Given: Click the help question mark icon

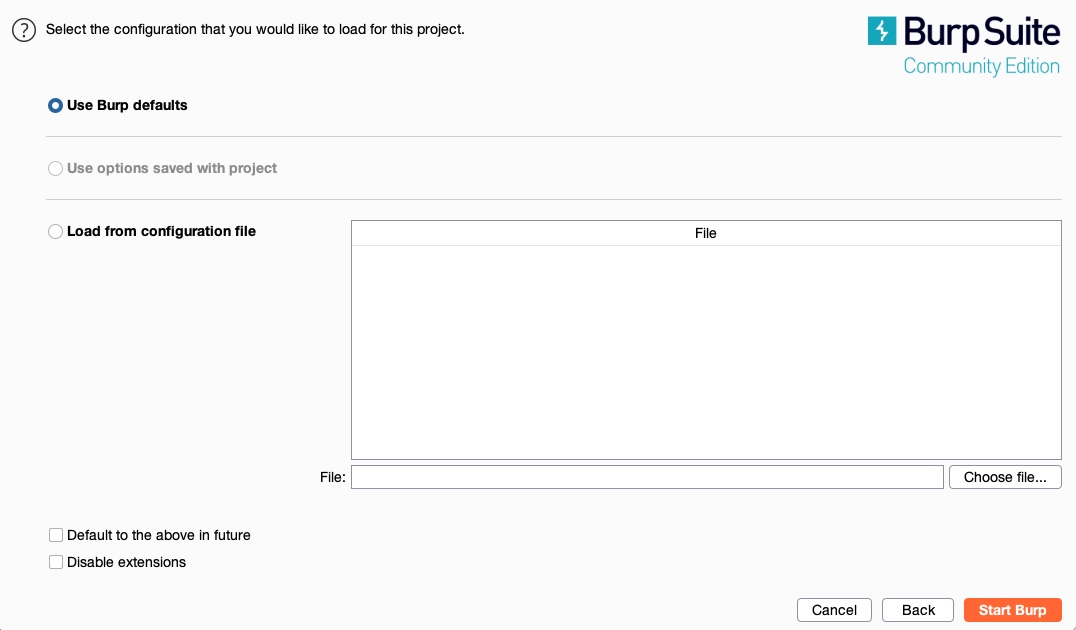Looking at the screenshot, I should [x=23, y=30].
